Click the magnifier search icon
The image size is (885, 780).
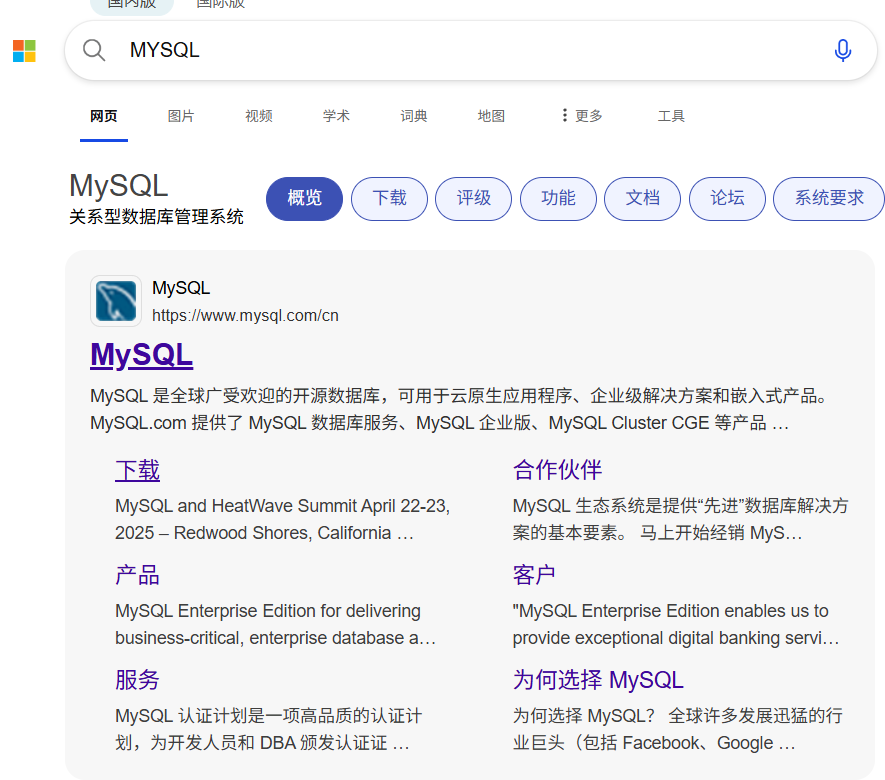tap(94, 50)
